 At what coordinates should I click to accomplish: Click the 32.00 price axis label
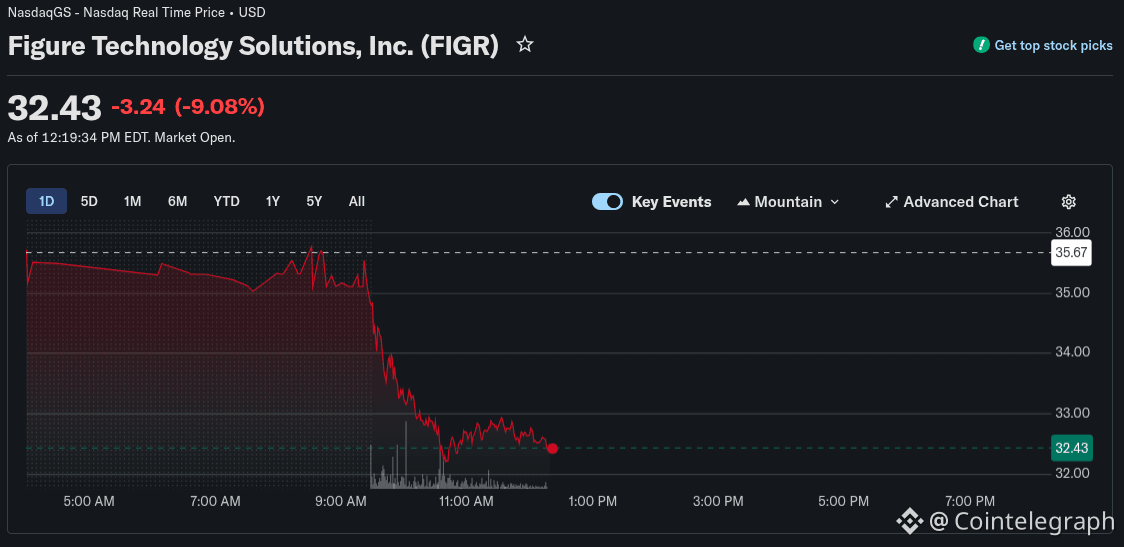click(1074, 473)
